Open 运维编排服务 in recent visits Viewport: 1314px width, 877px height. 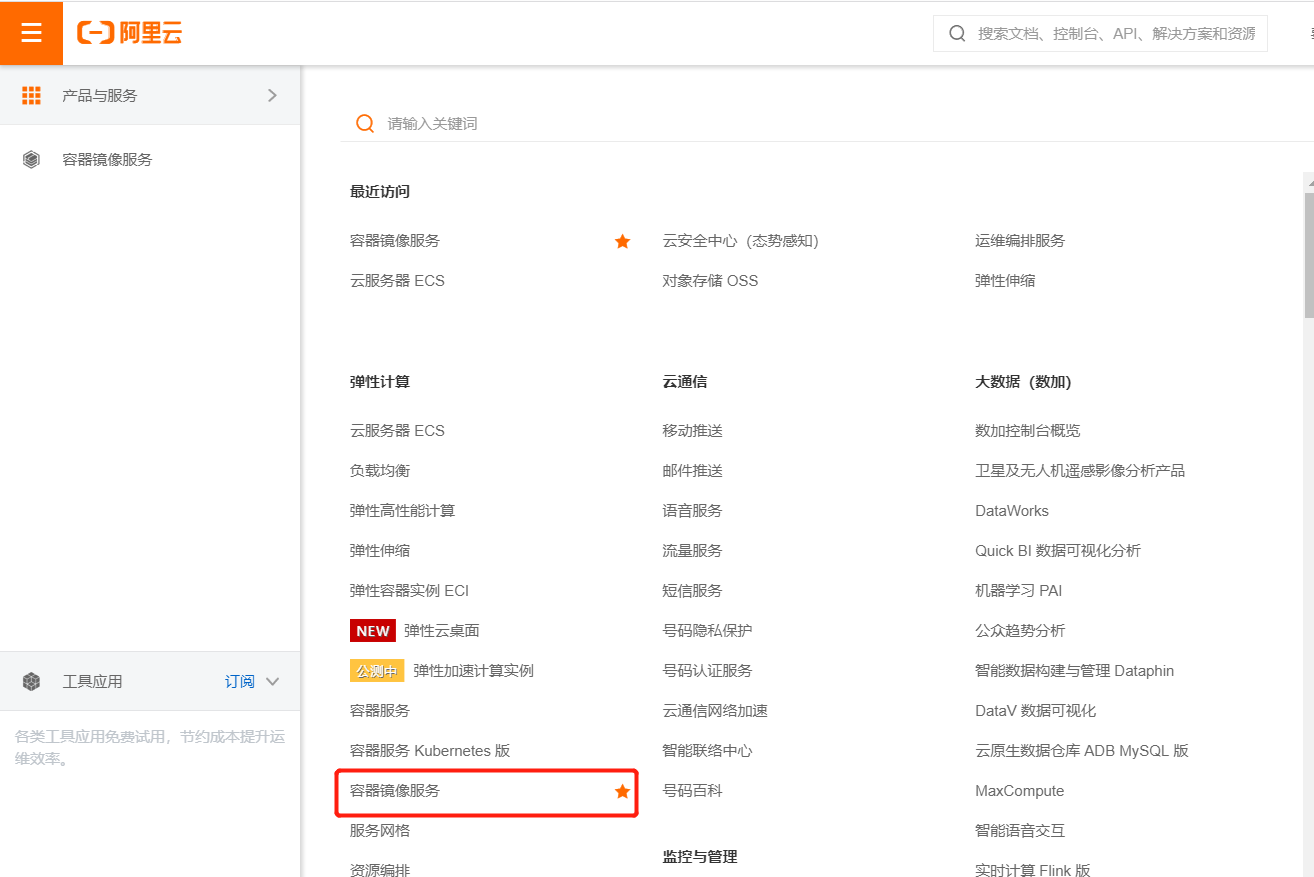[x=1020, y=241]
